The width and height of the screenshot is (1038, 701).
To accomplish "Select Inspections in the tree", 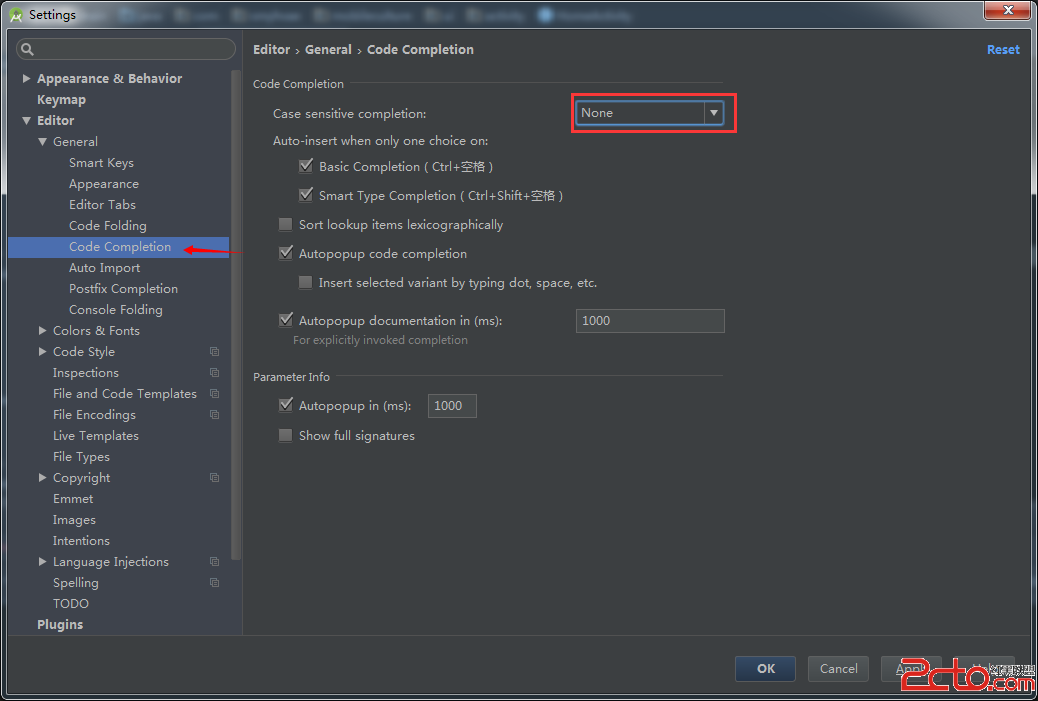I will tap(86, 373).
